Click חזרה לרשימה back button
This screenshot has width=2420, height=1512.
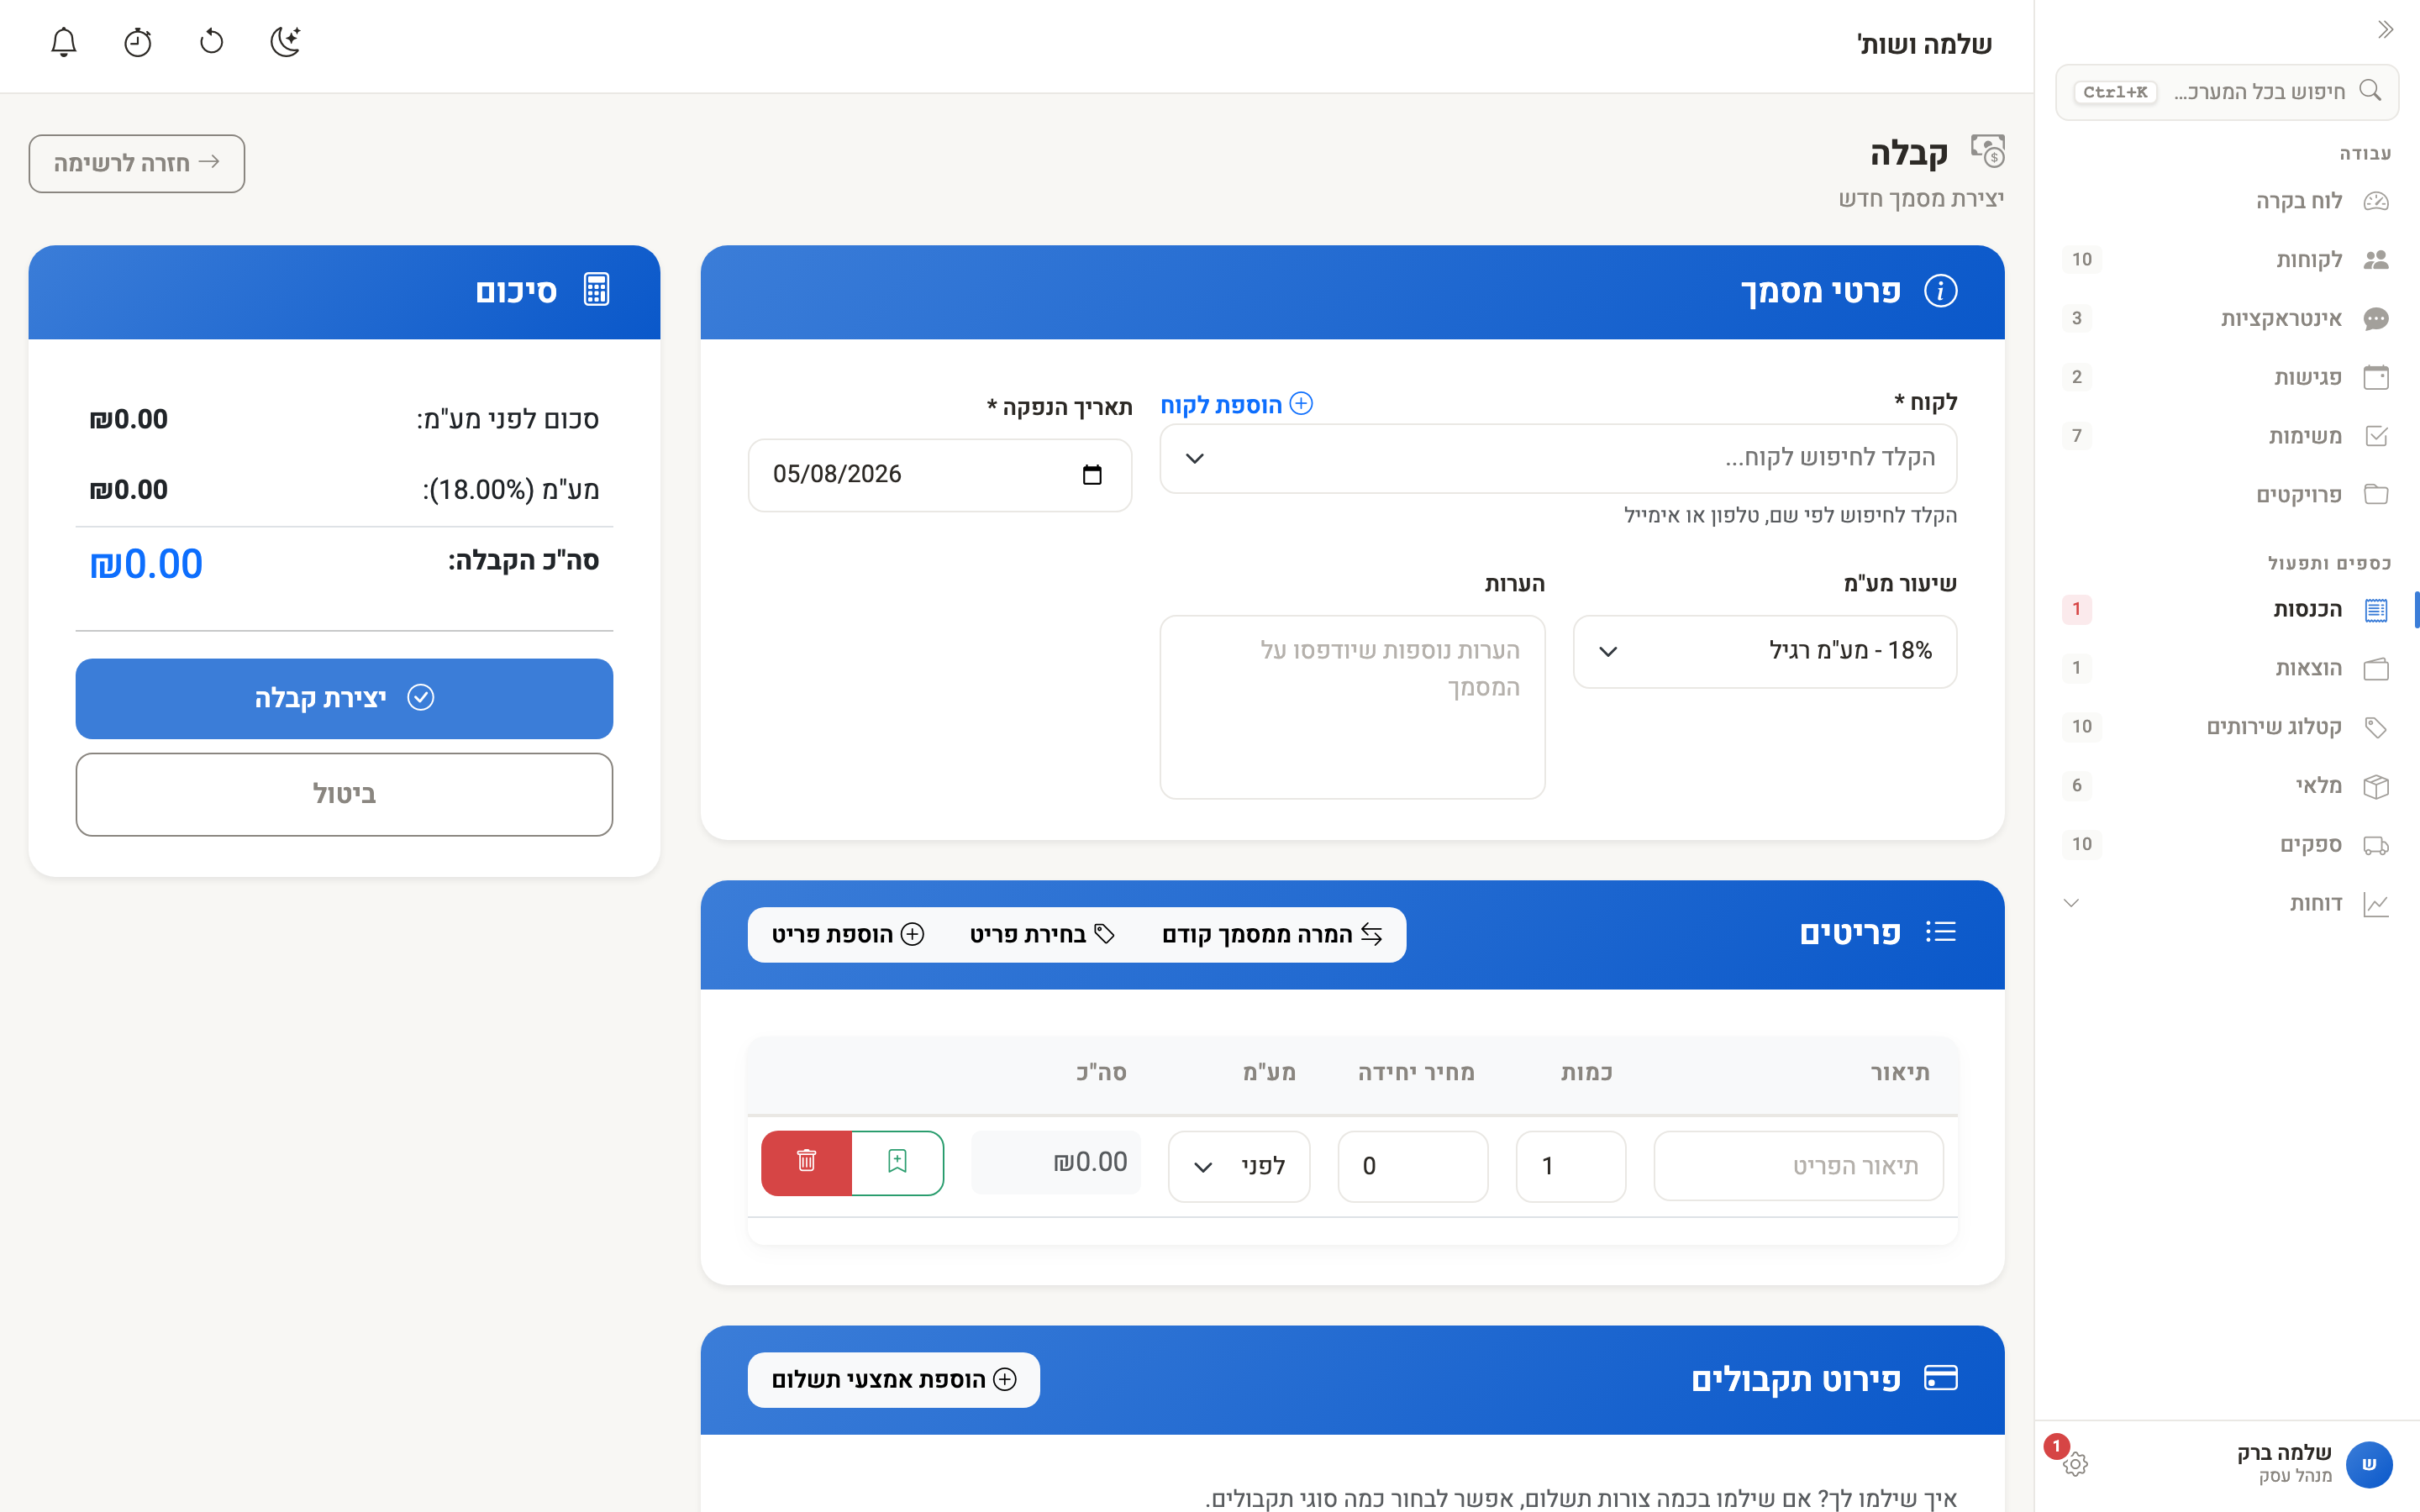pos(137,163)
